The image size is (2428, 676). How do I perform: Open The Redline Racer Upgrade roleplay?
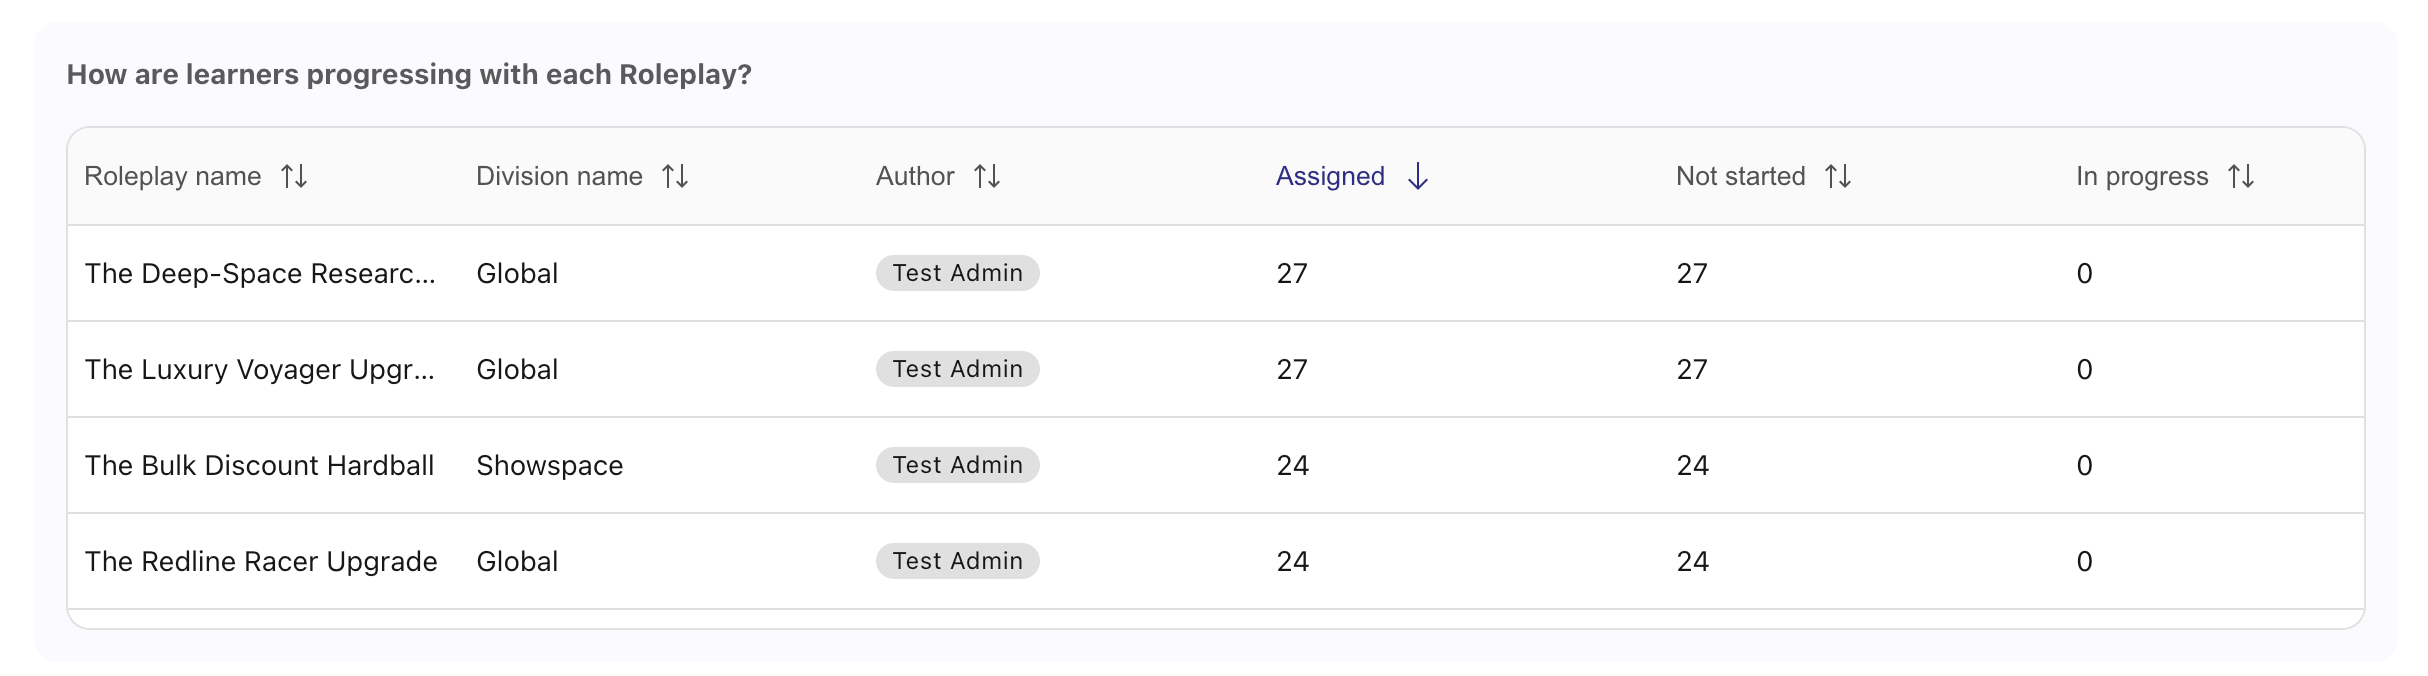point(1216,561)
